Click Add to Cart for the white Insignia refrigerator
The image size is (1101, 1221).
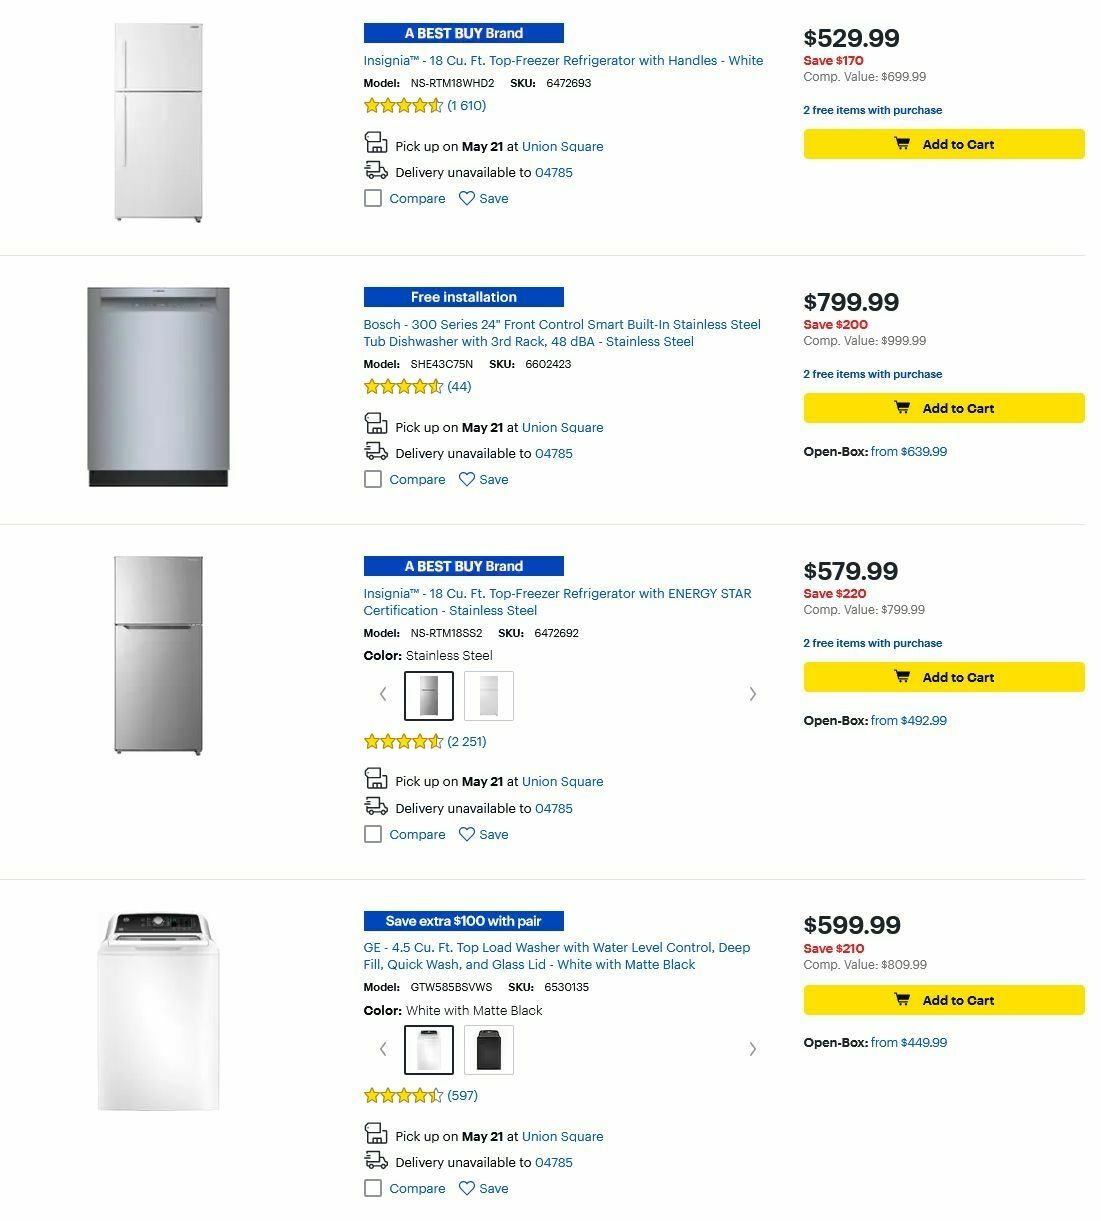pyautogui.click(x=942, y=144)
